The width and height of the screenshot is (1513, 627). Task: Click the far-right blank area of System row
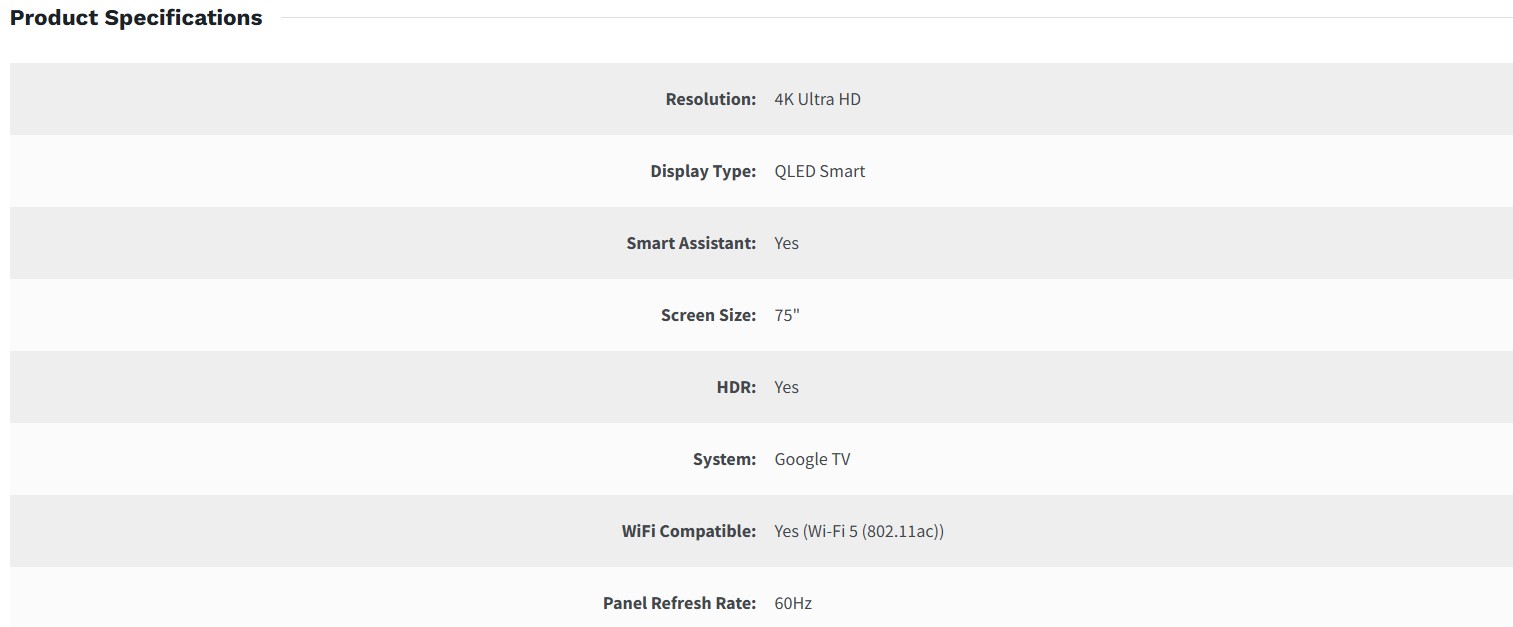[1450, 459]
